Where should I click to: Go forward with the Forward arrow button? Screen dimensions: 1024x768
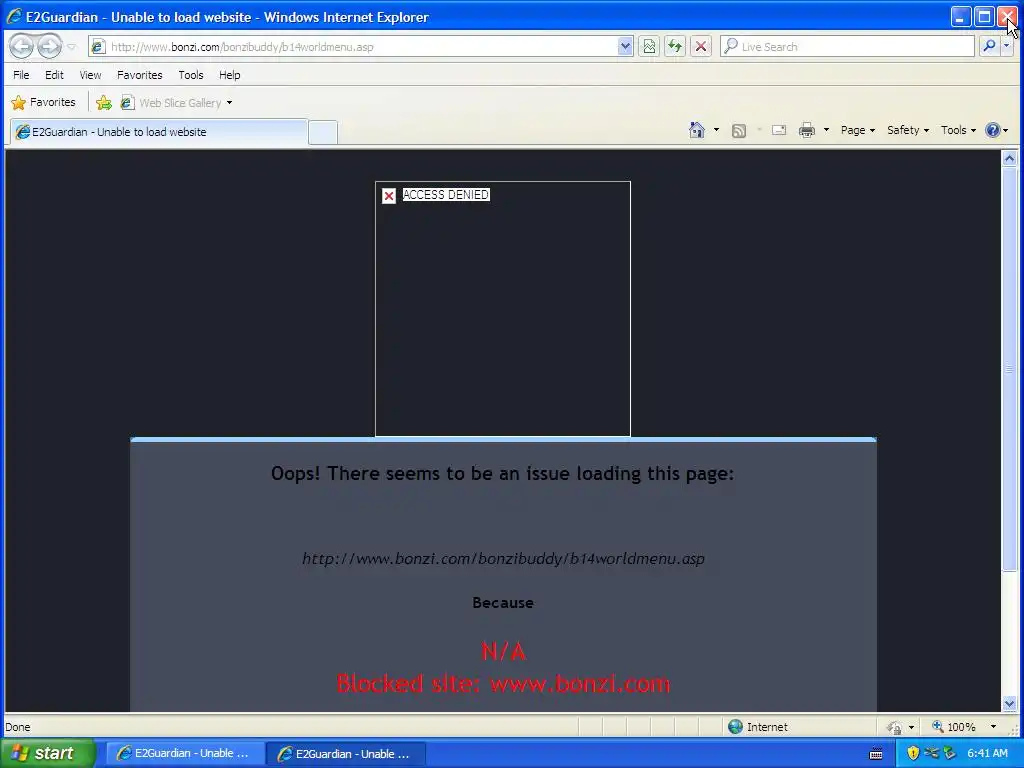(x=50, y=46)
